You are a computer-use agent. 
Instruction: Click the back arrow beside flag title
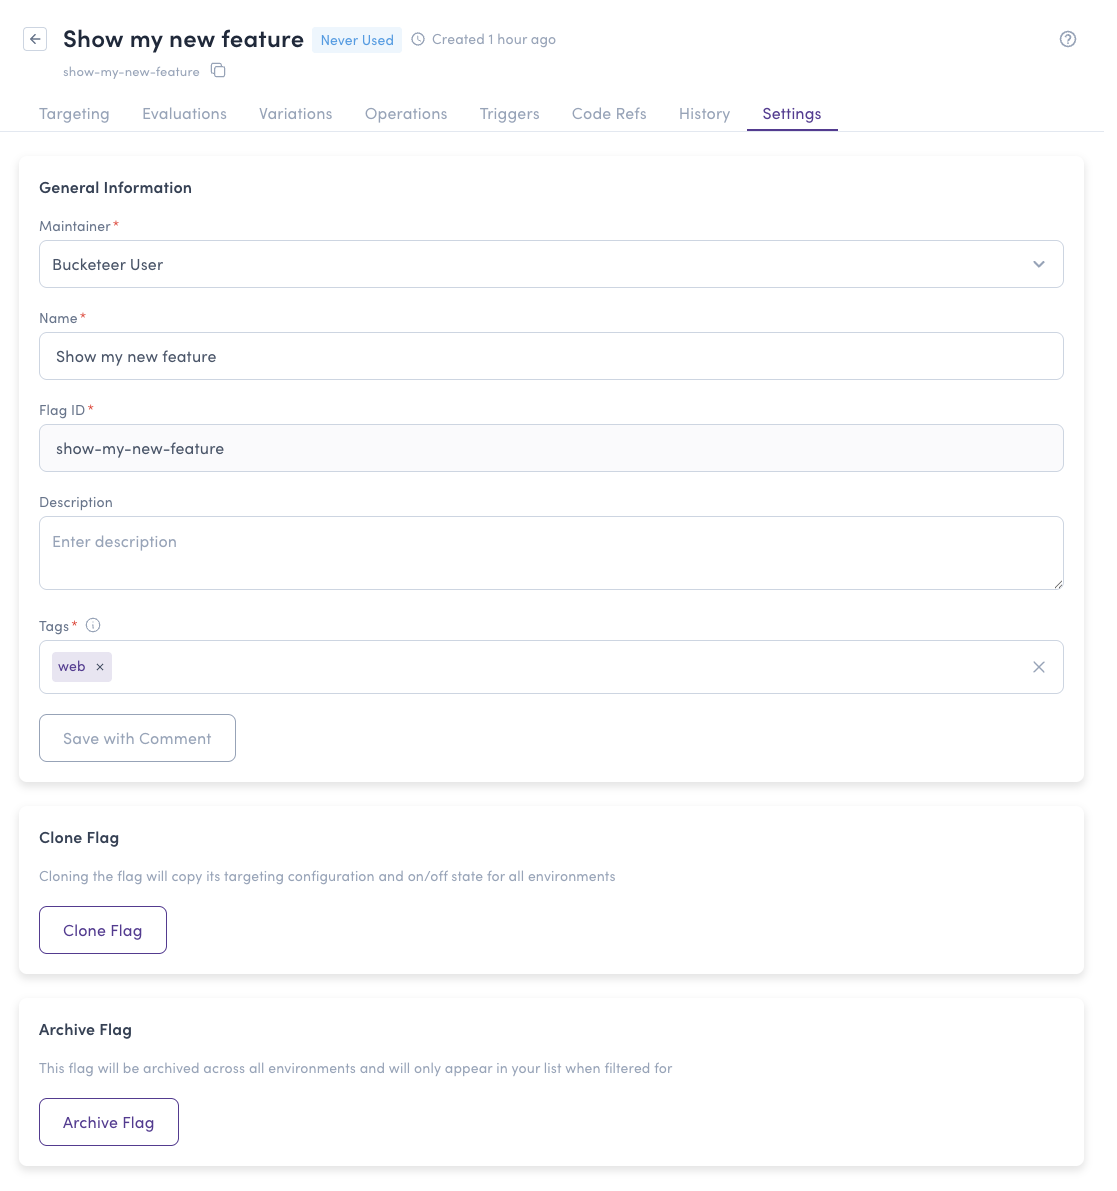(35, 39)
